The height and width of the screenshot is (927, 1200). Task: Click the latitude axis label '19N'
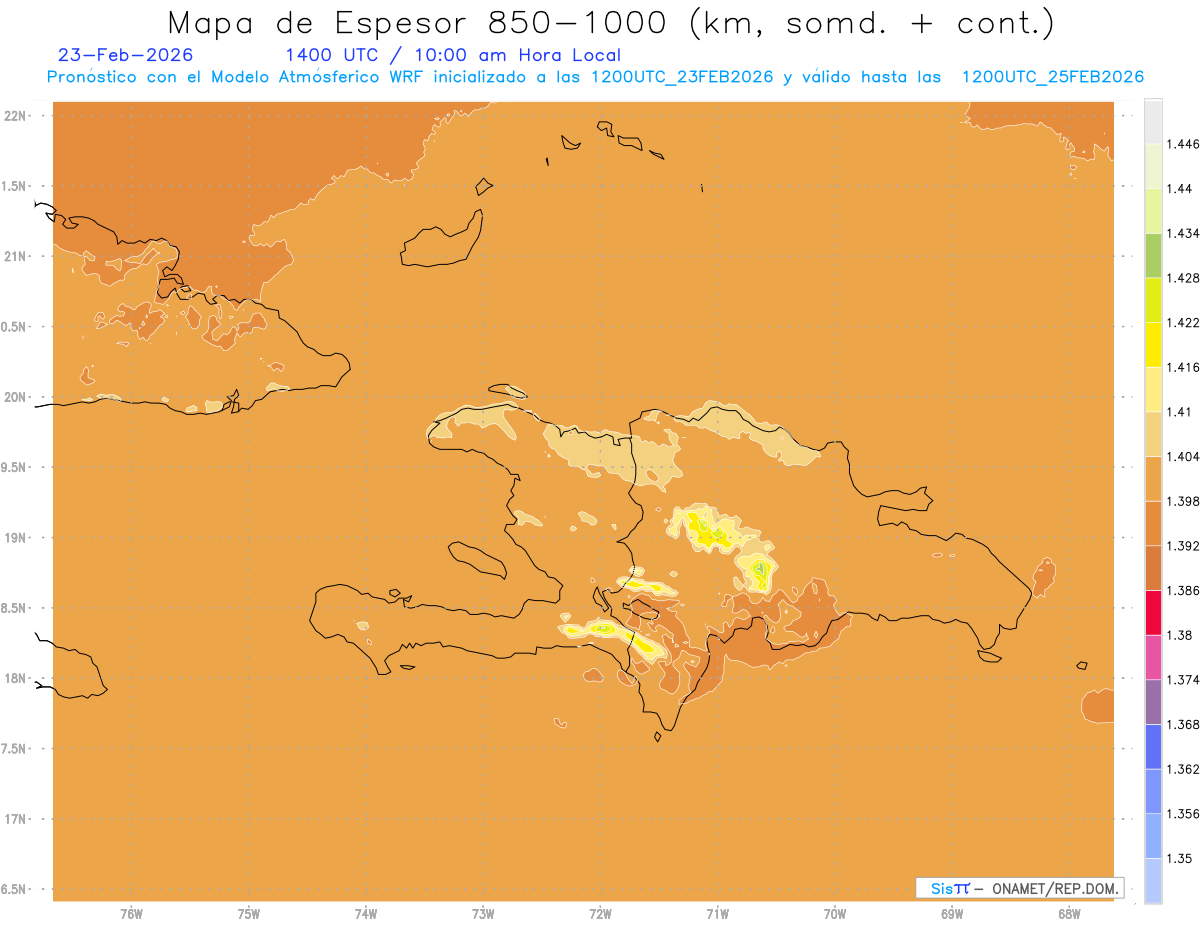tap(15, 537)
